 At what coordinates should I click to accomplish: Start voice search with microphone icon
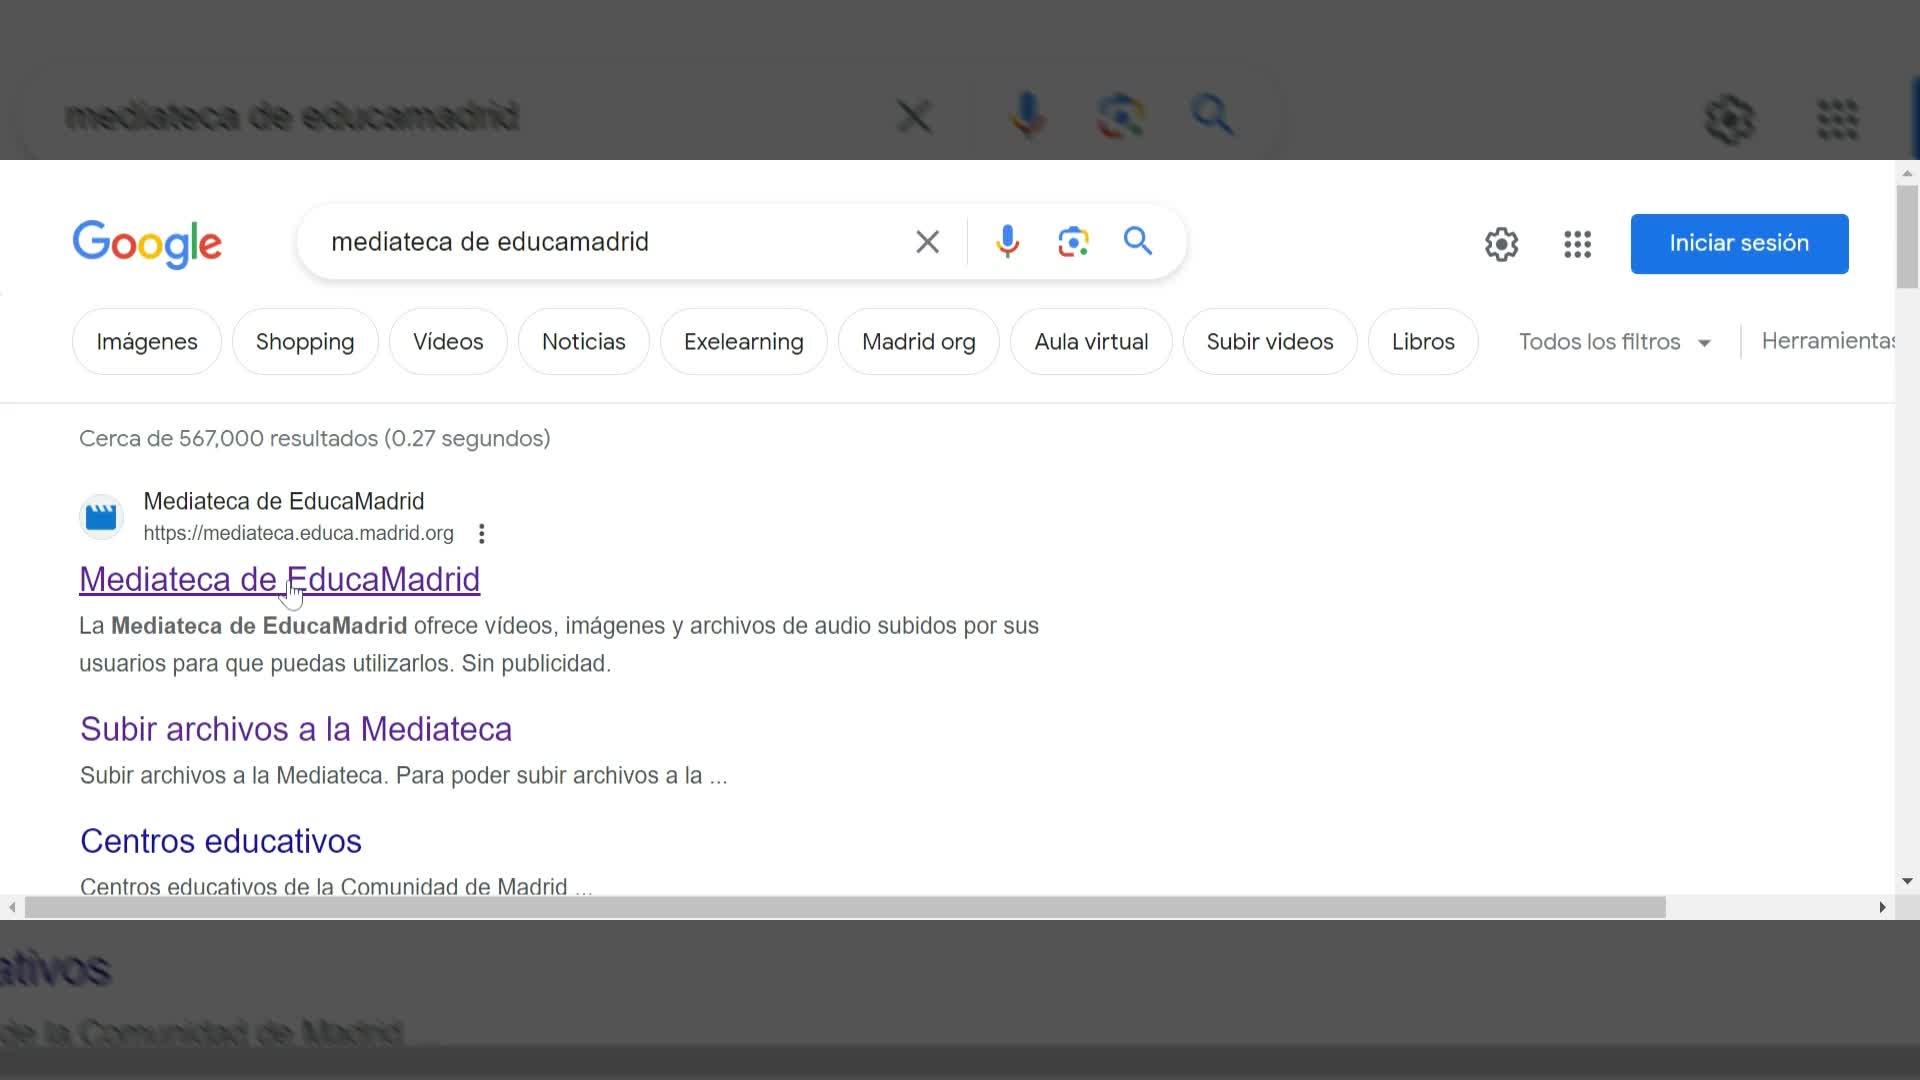pyautogui.click(x=1007, y=242)
